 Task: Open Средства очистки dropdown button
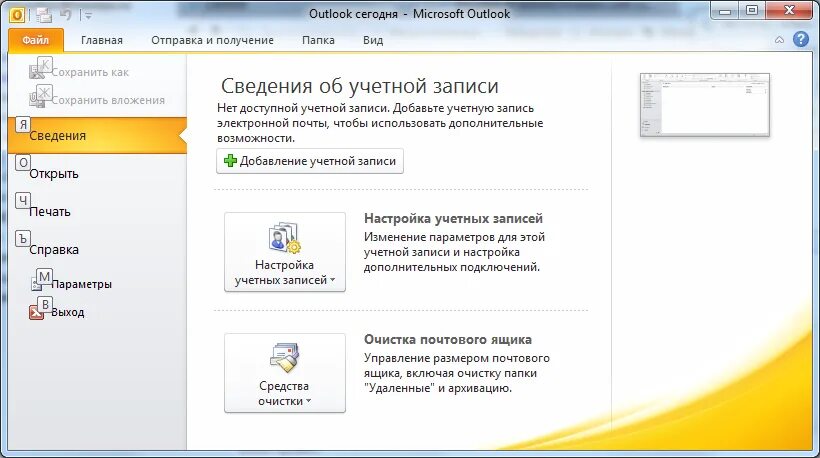click(285, 373)
